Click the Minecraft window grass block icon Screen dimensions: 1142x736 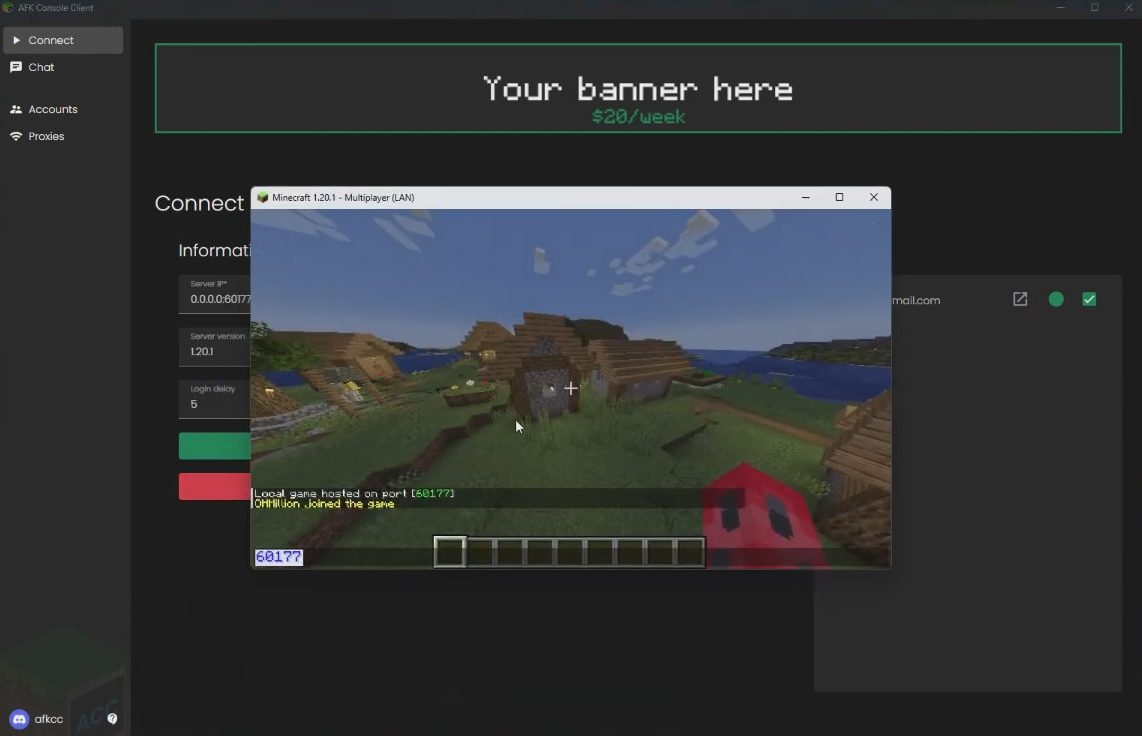(263, 197)
